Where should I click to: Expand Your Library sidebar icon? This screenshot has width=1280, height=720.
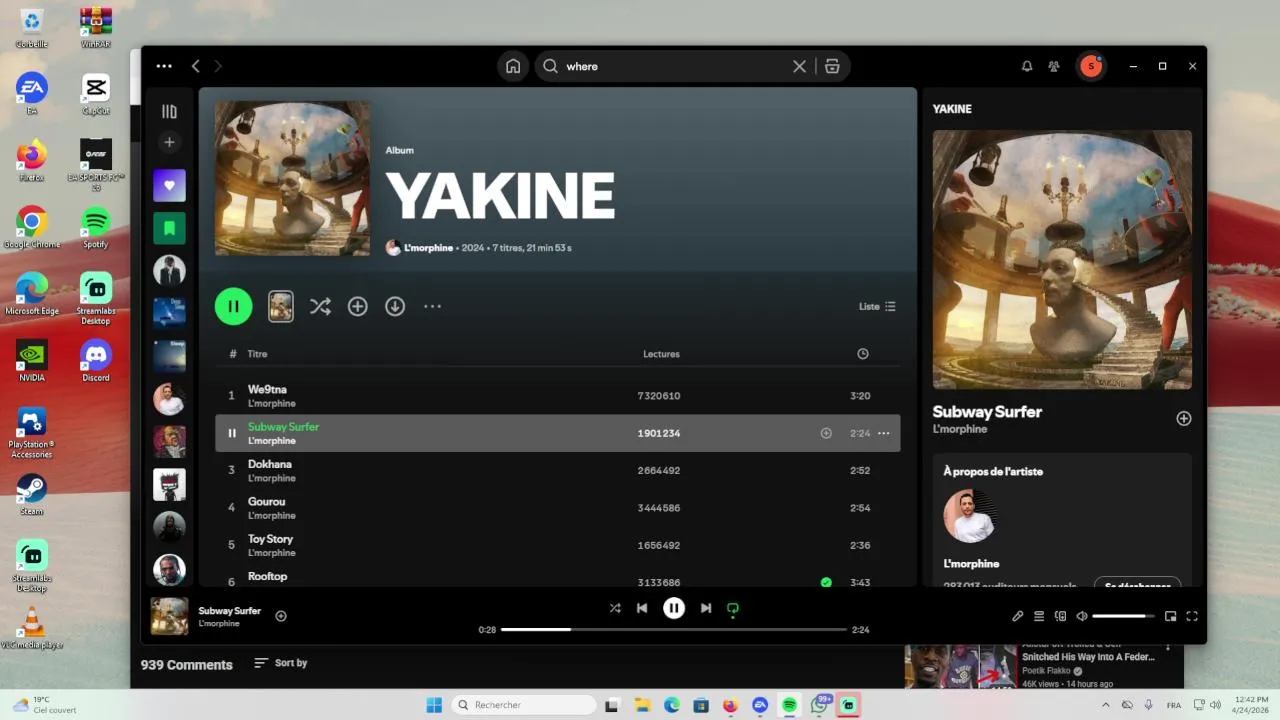(x=169, y=111)
